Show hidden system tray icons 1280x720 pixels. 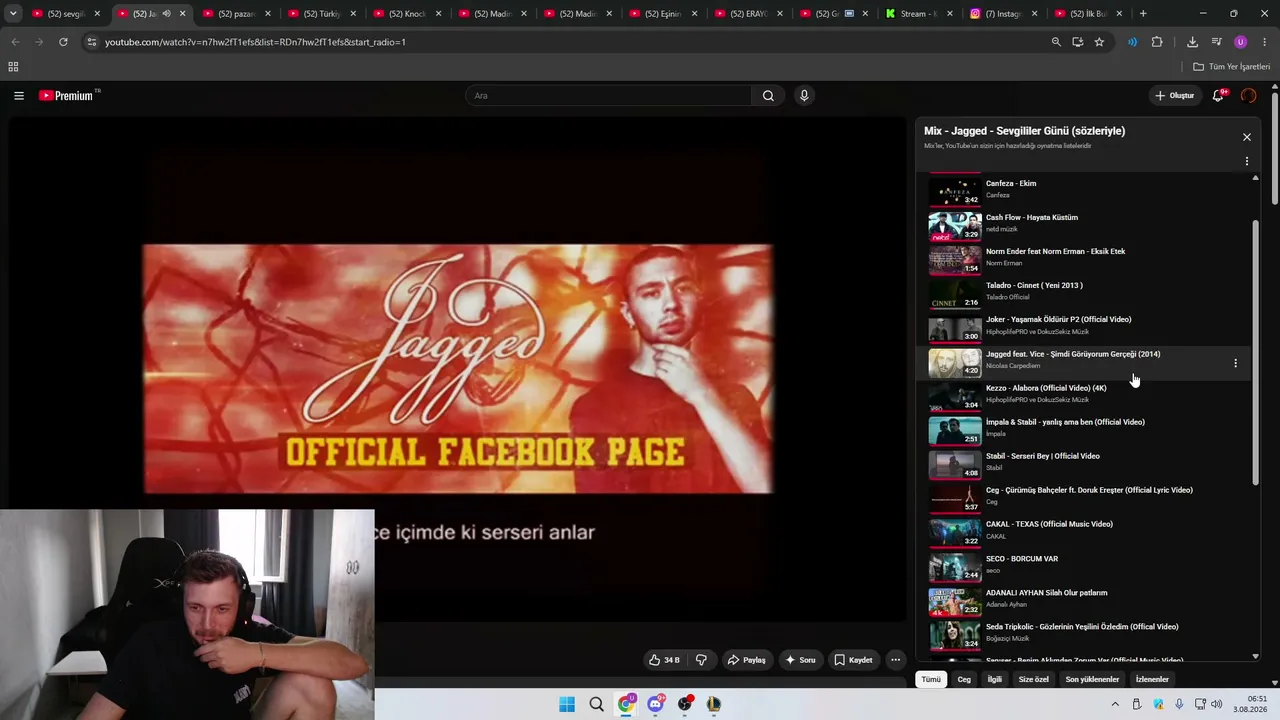[1115, 704]
